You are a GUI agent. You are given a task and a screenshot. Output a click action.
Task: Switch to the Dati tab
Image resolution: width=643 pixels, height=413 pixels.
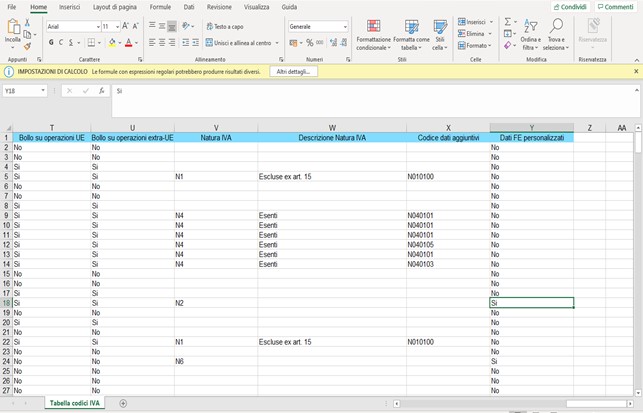[x=189, y=7]
